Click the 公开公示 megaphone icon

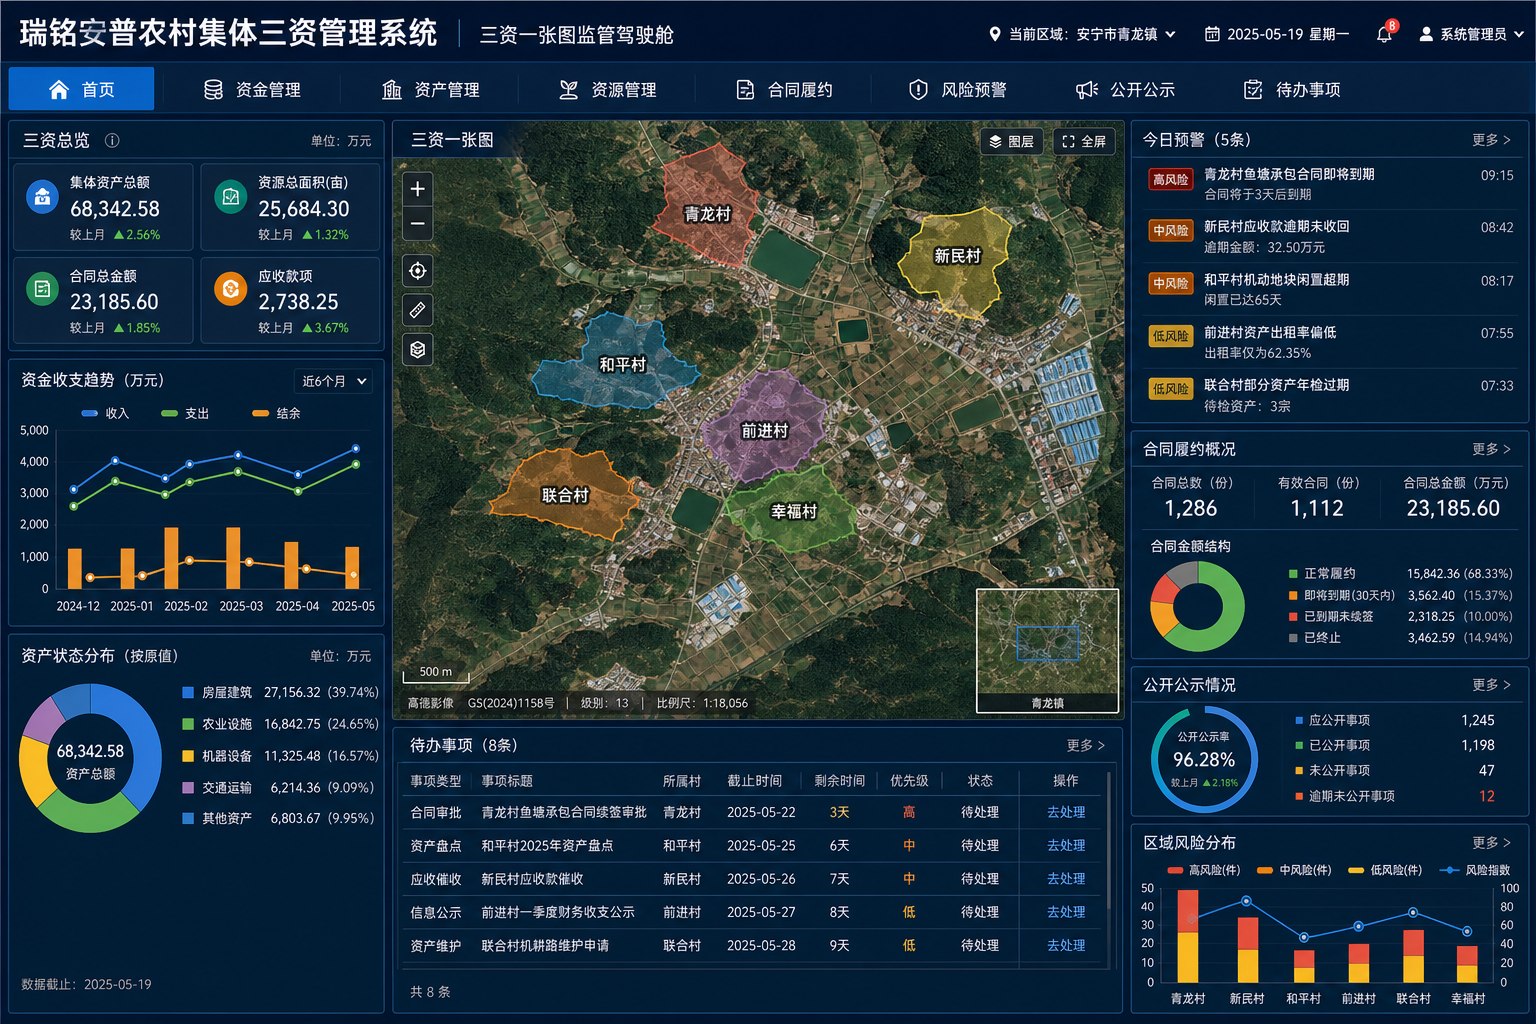point(1087,90)
